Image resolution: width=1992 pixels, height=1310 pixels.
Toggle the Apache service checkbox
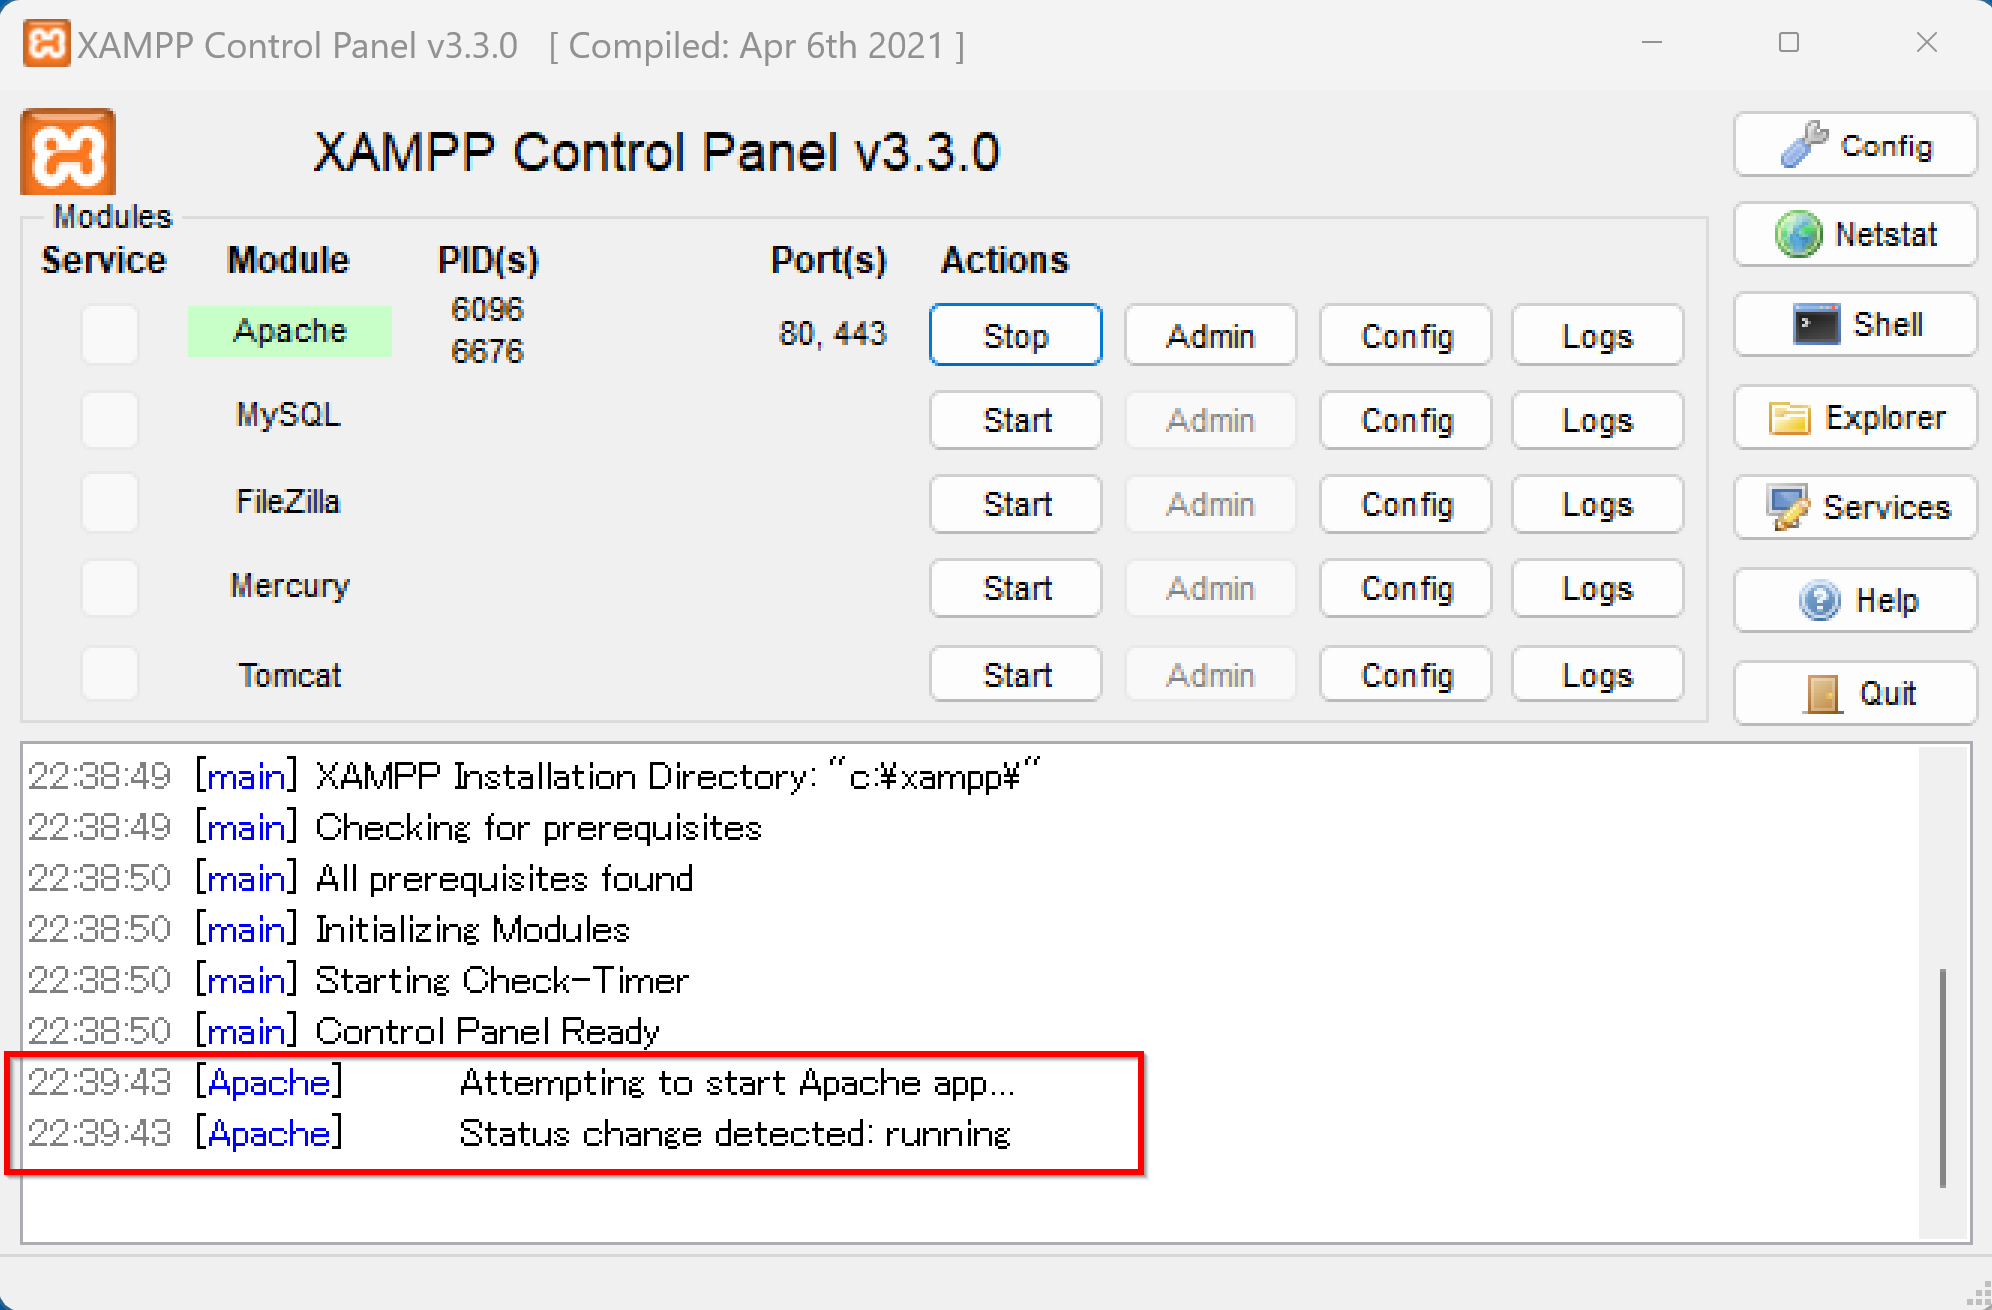(110, 334)
